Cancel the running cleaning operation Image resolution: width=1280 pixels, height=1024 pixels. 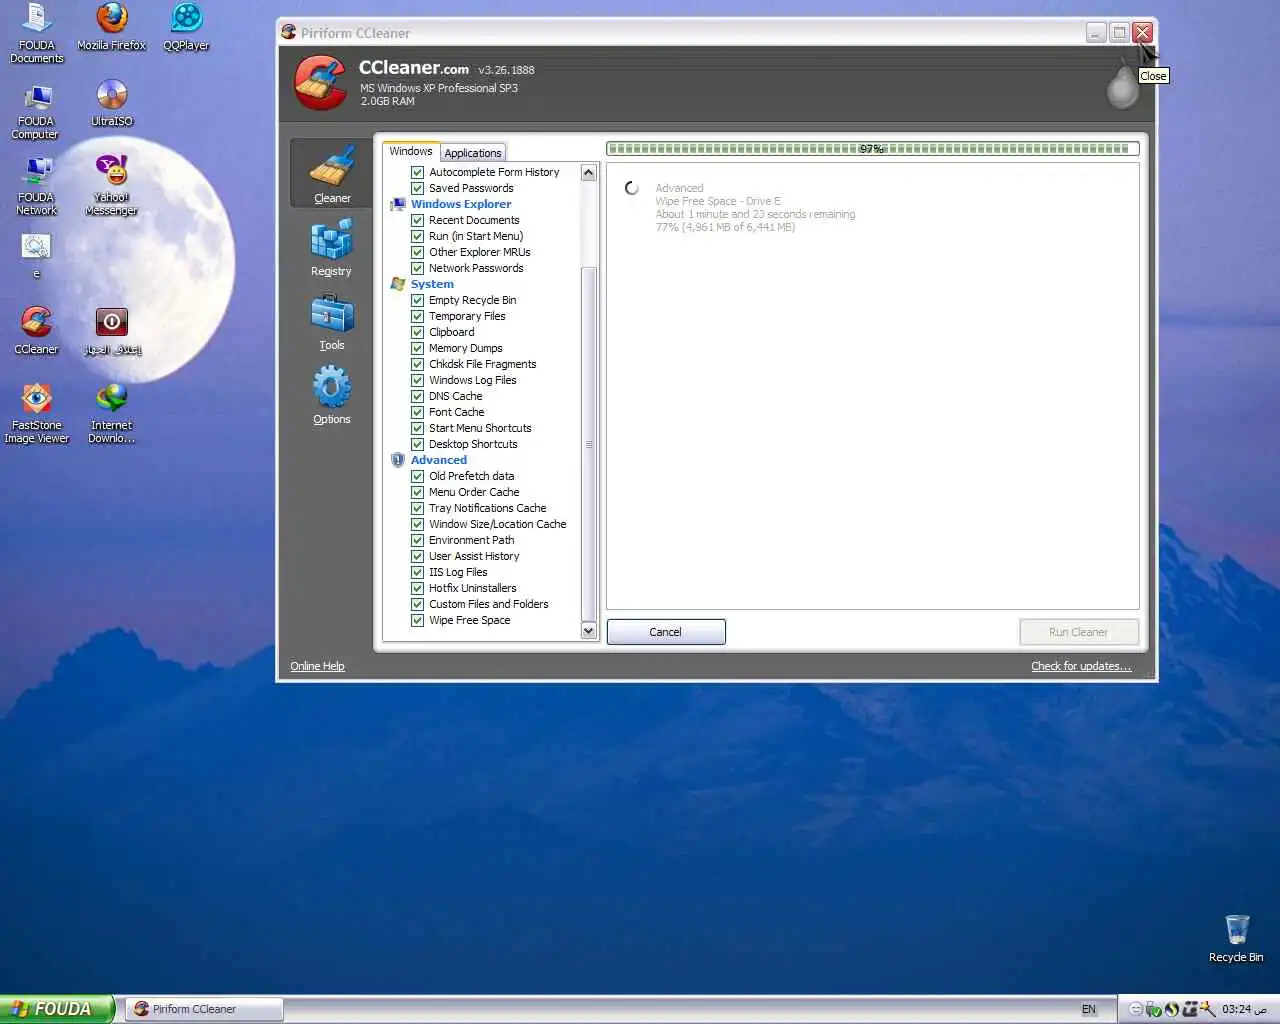click(666, 632)
